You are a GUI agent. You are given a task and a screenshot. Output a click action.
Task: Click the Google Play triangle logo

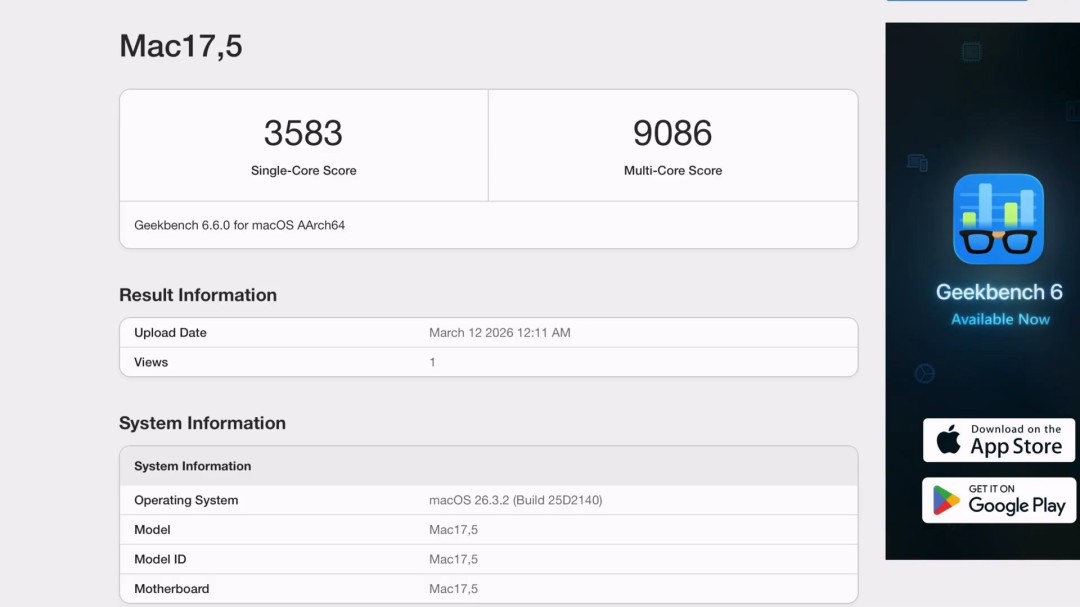click(x=946, y=500)
